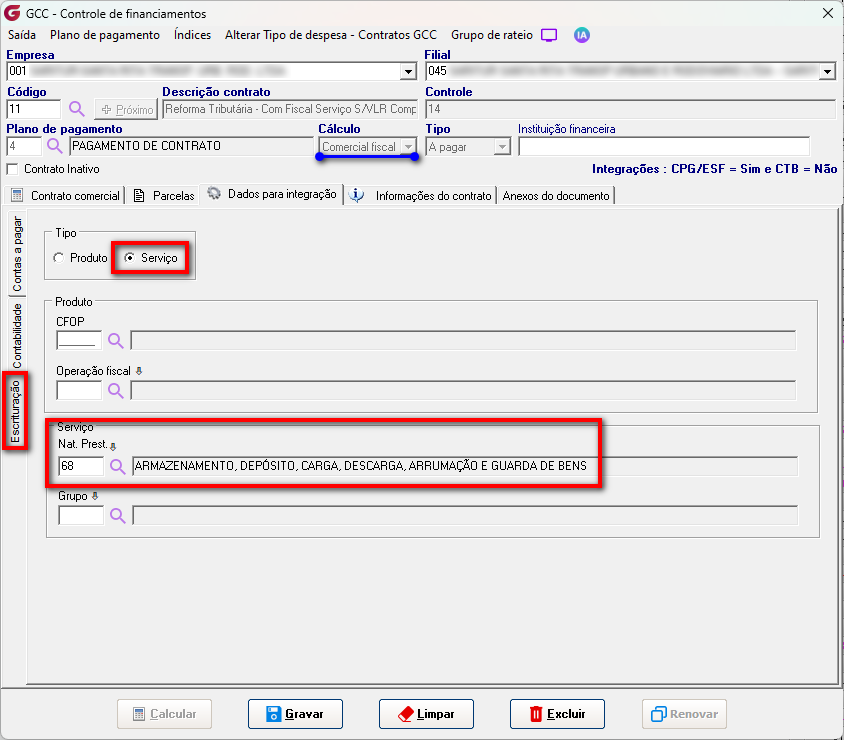Open the Cálculo Comercial fiscal dropdown
Viewport: 844px width, 740px height.
pos(409,146)
